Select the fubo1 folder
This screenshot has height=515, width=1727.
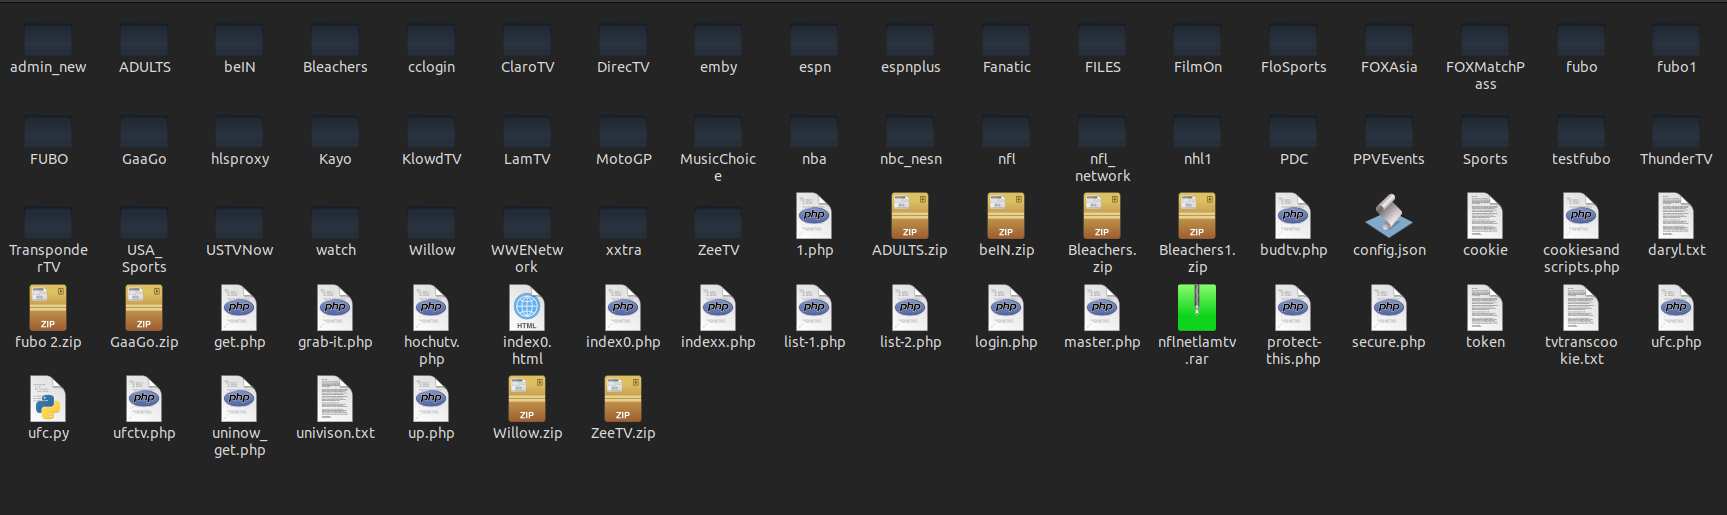click(1676, 39)
